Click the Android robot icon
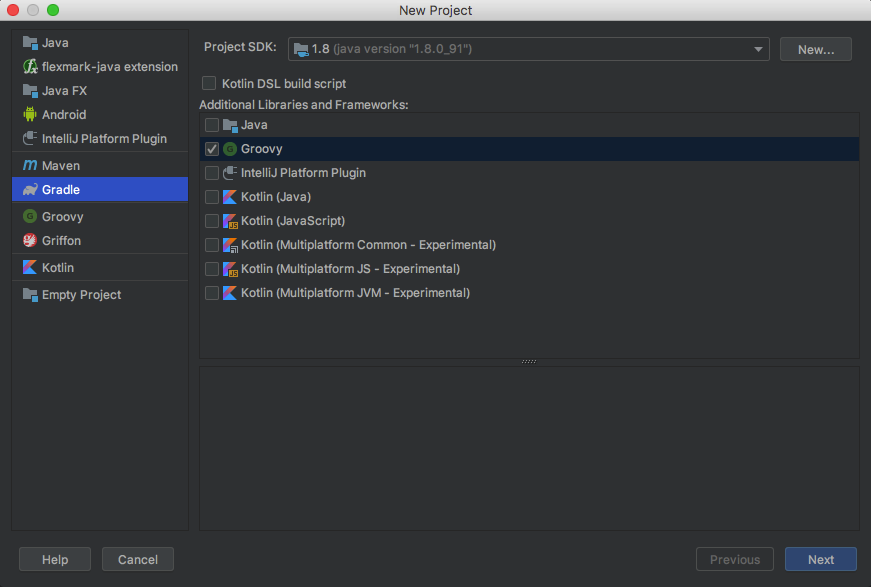The image size is (871, 587). [30, 114]
